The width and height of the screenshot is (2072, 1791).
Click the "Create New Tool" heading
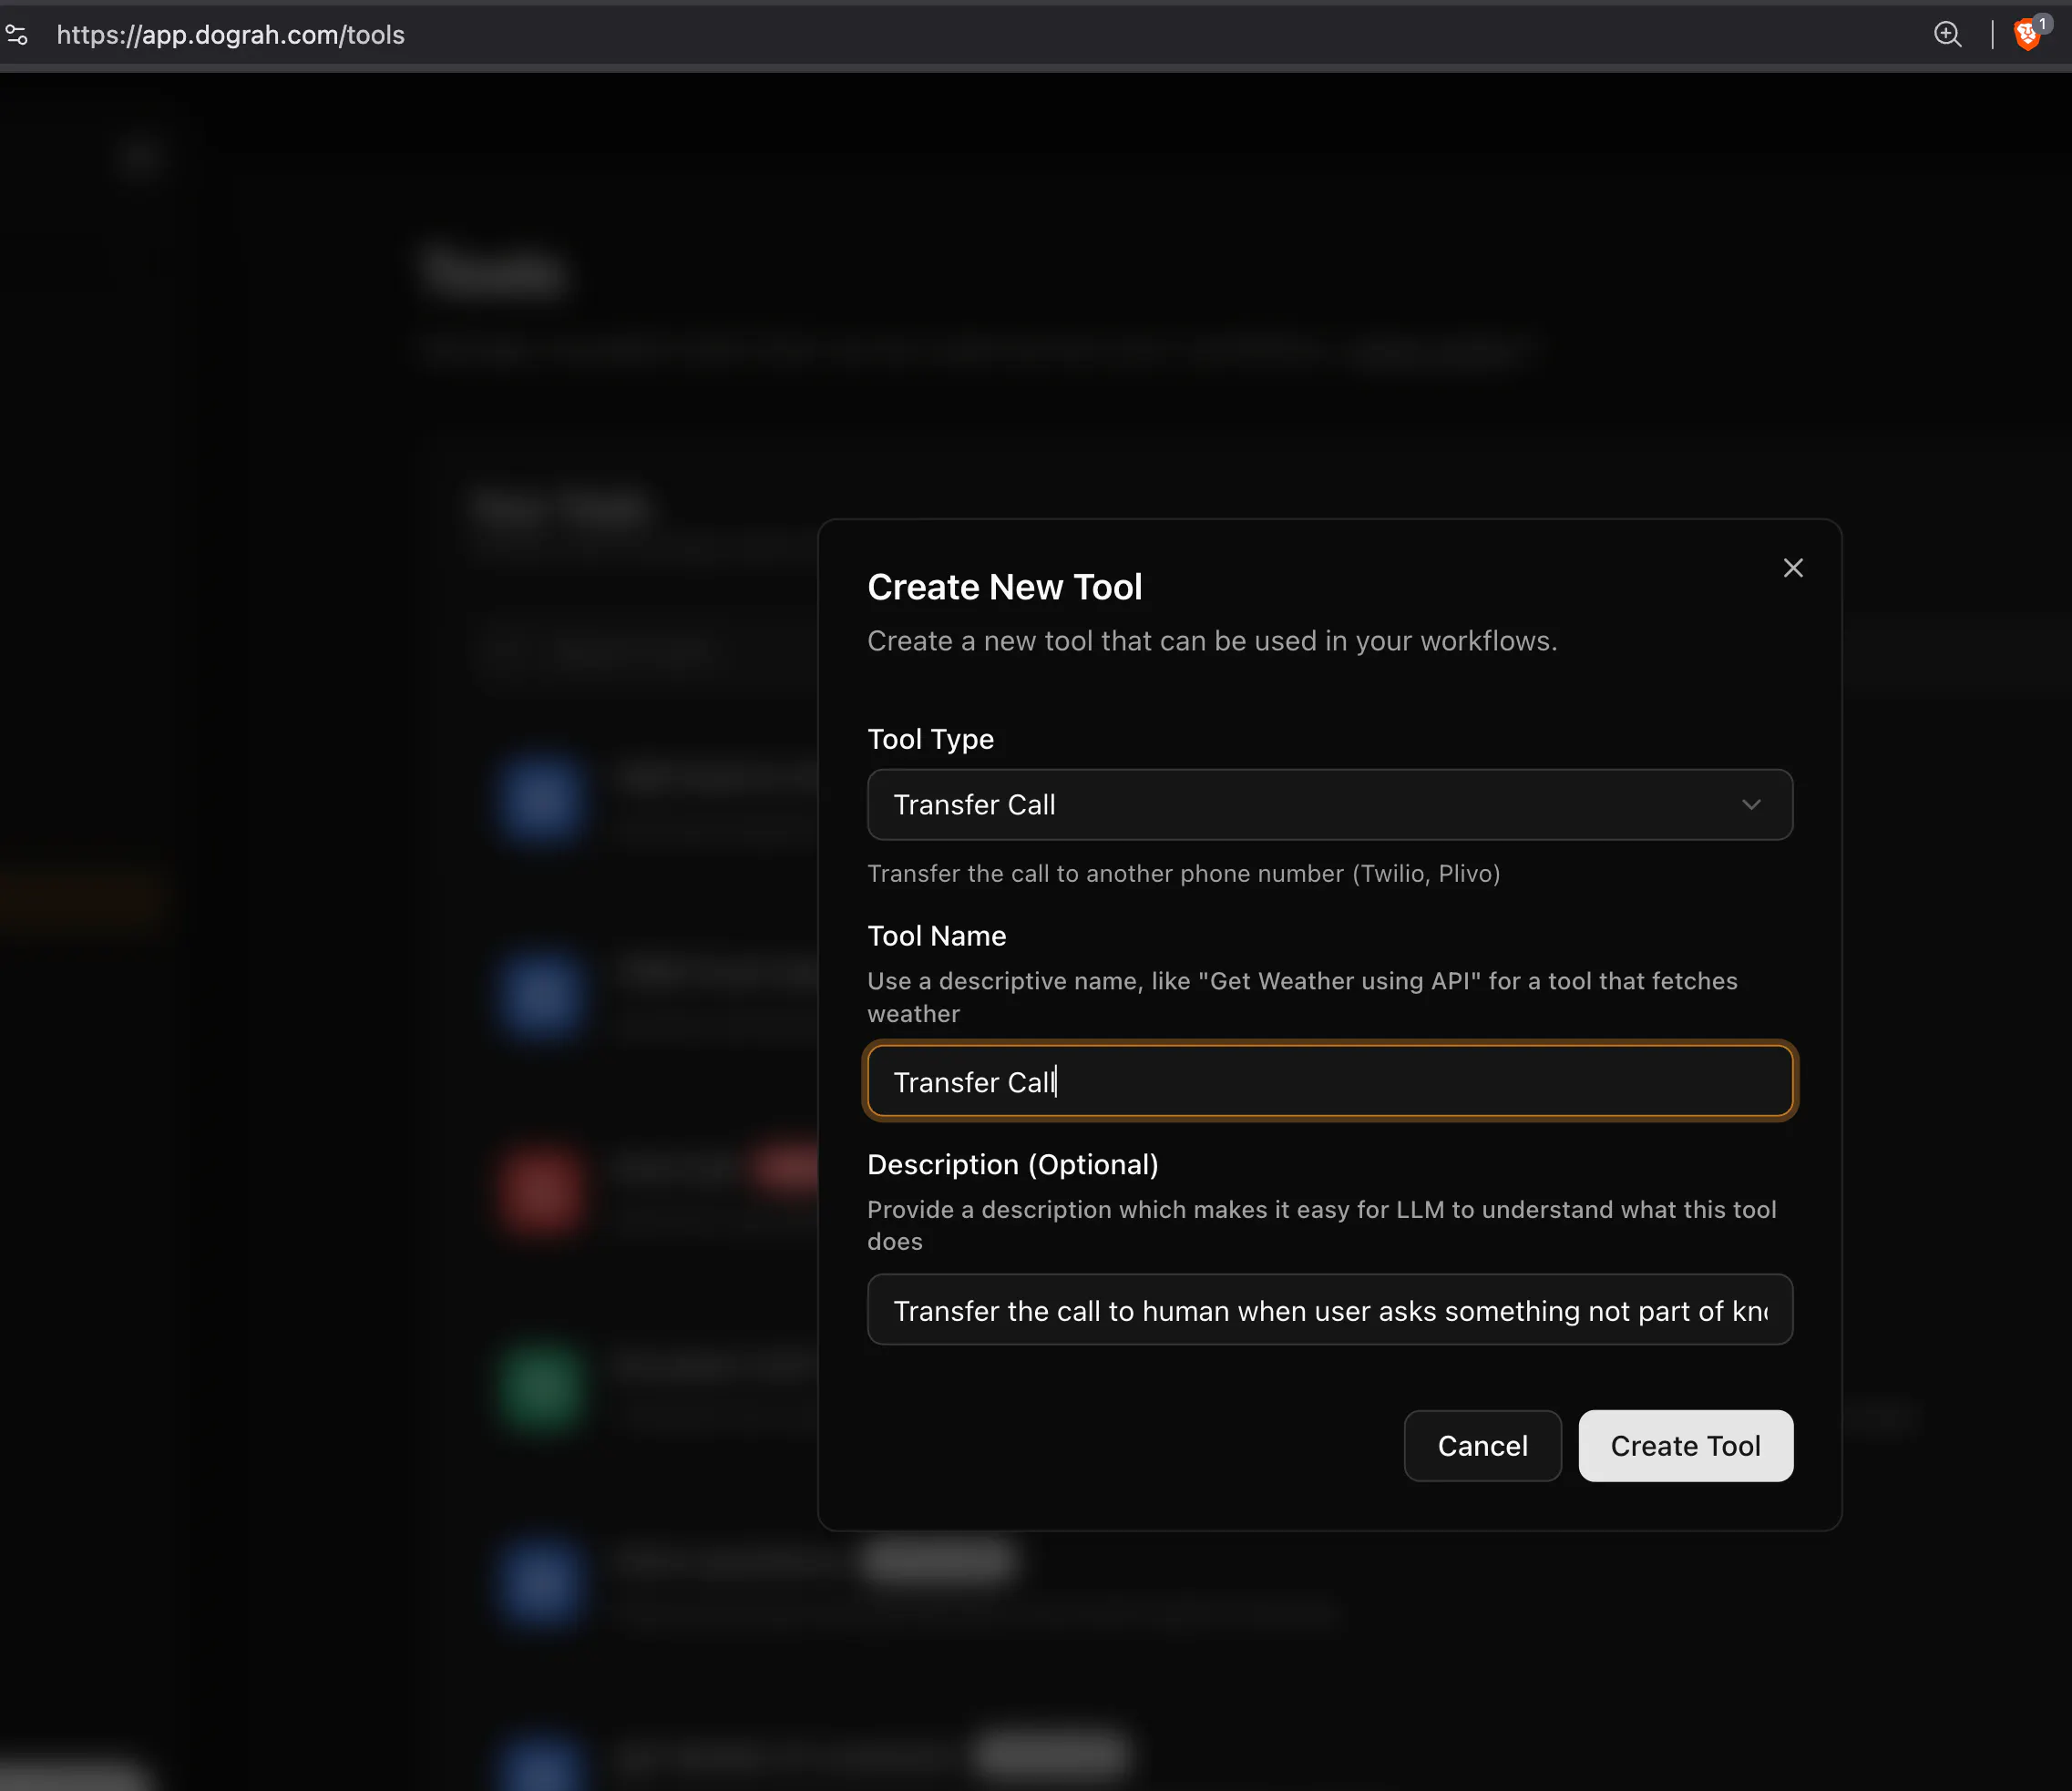[x=1004, y=587]
